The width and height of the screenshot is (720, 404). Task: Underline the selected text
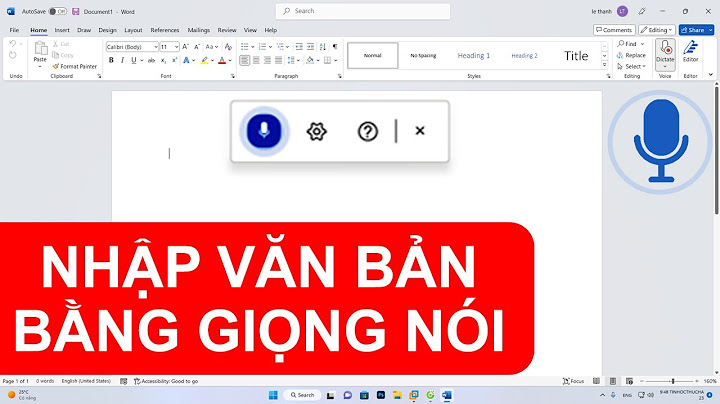pos(134,60)
